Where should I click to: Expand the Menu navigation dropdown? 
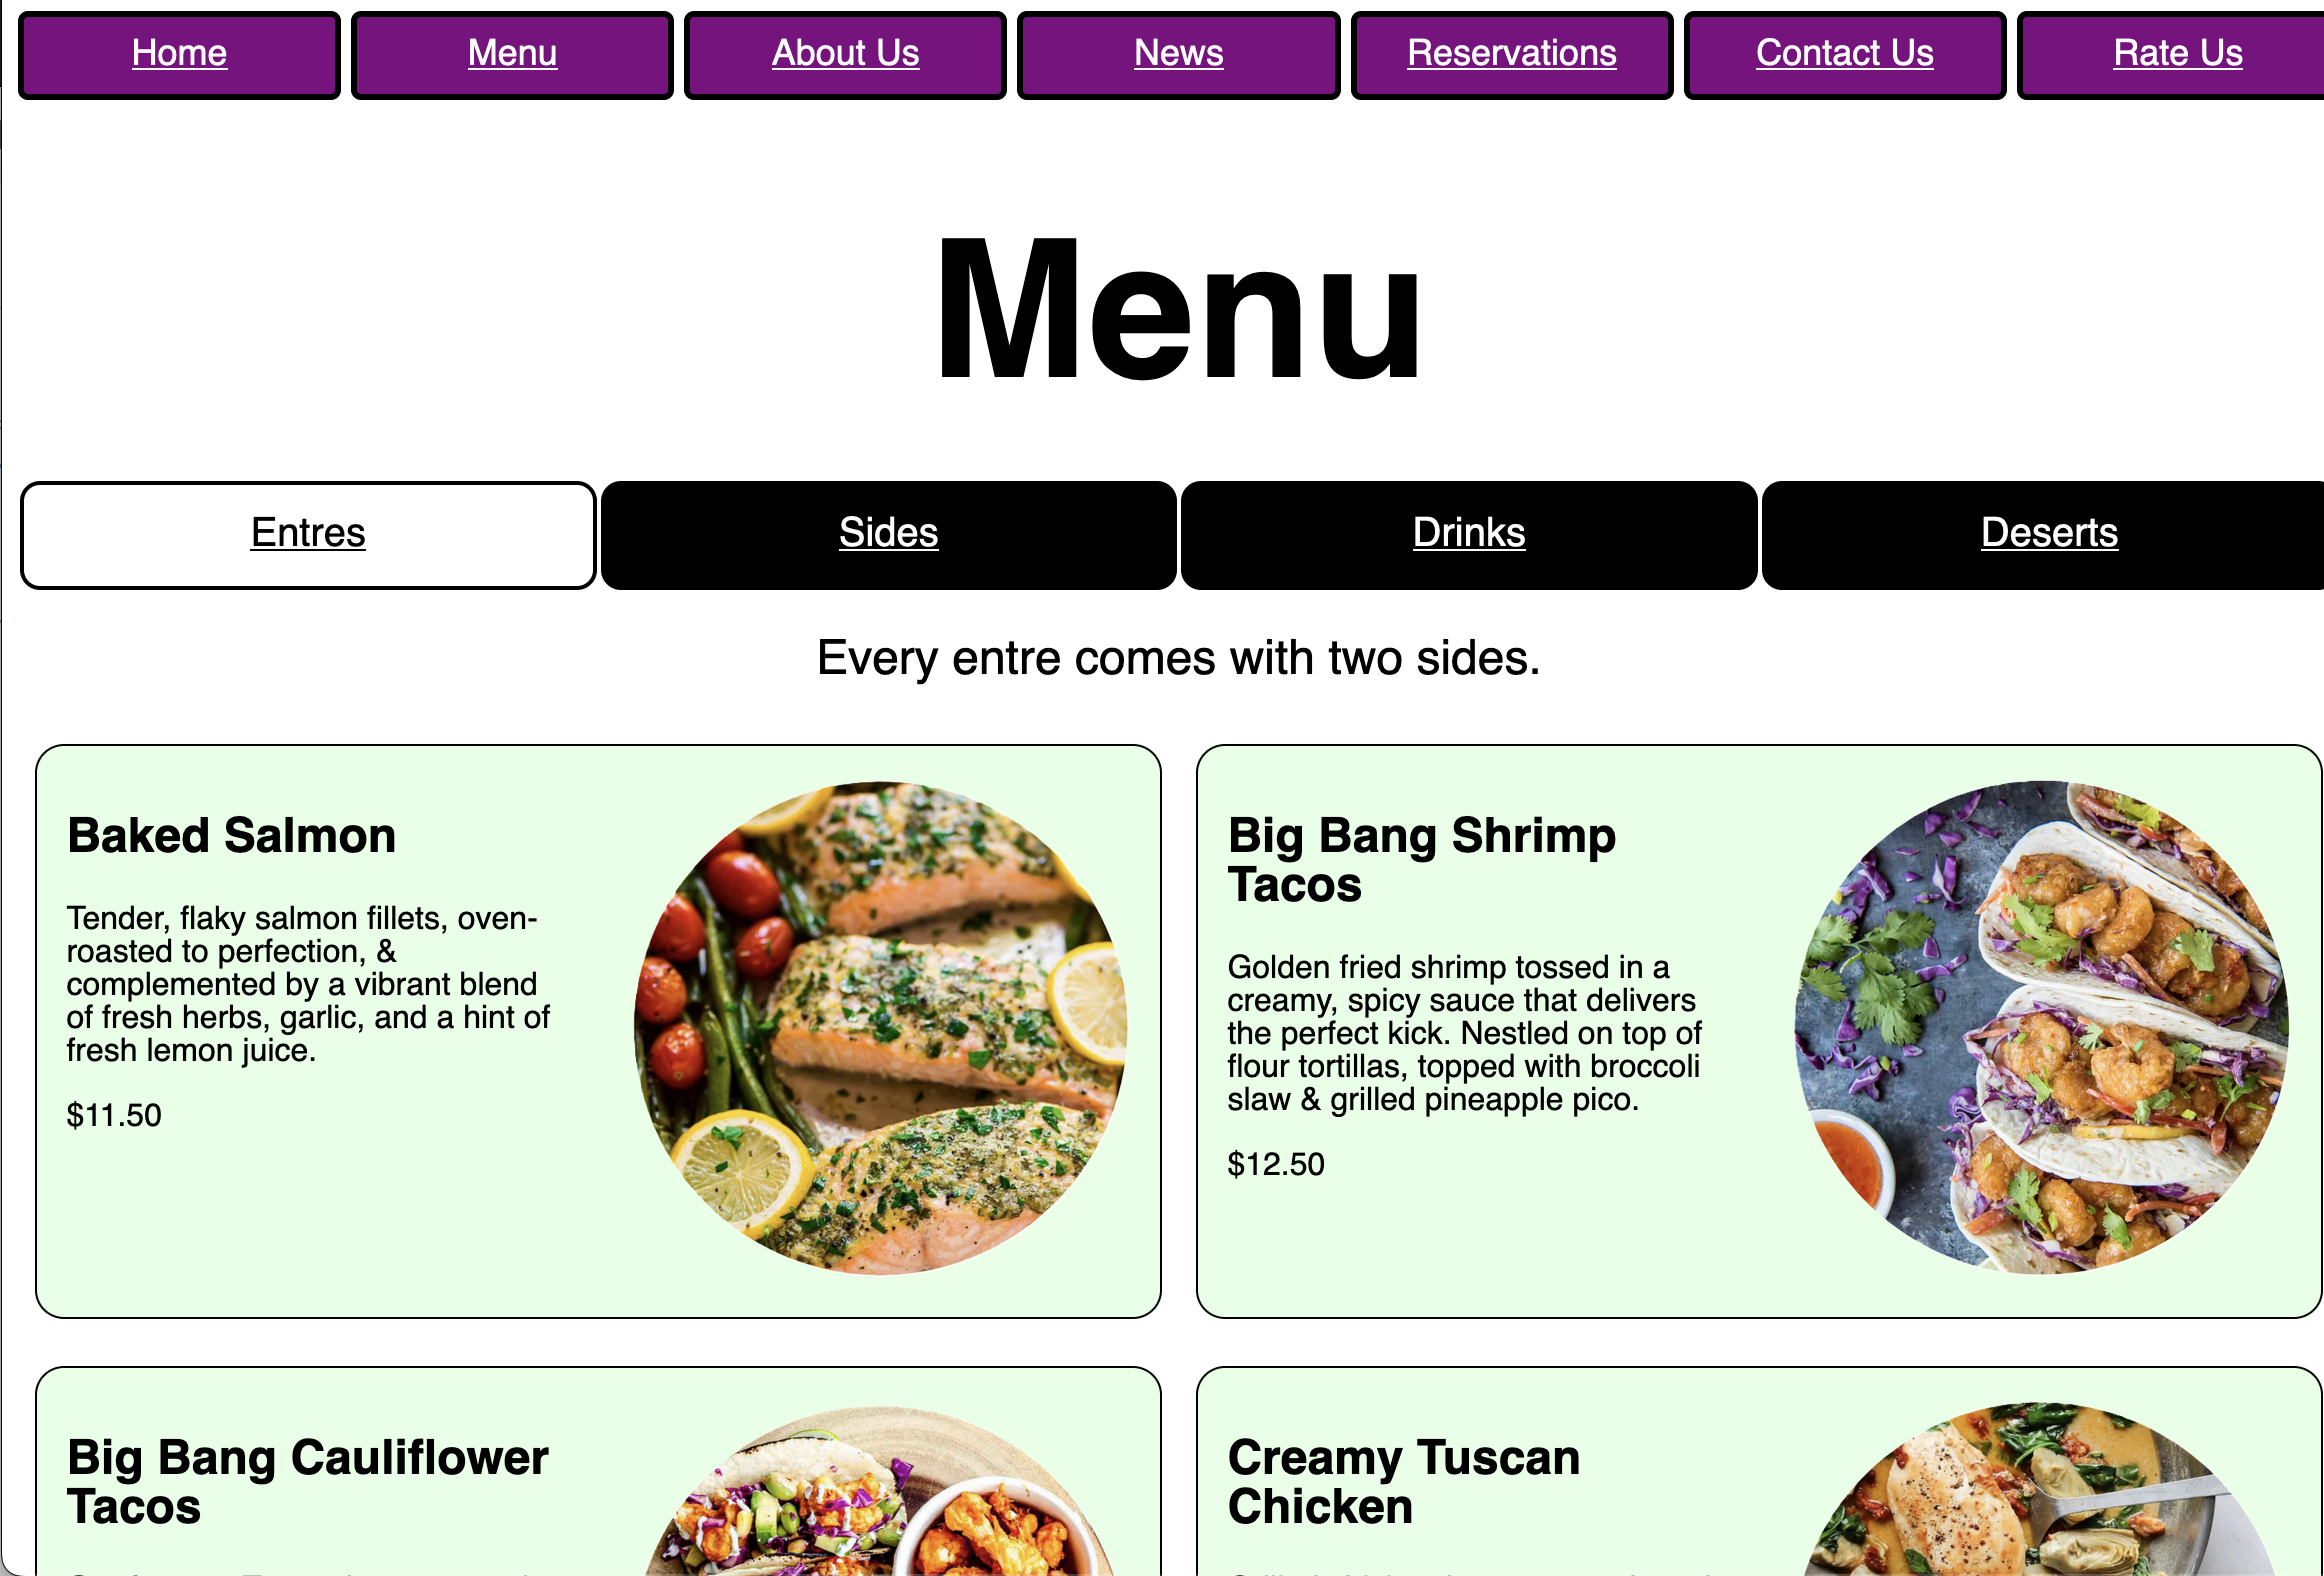[x=512, y=53]
